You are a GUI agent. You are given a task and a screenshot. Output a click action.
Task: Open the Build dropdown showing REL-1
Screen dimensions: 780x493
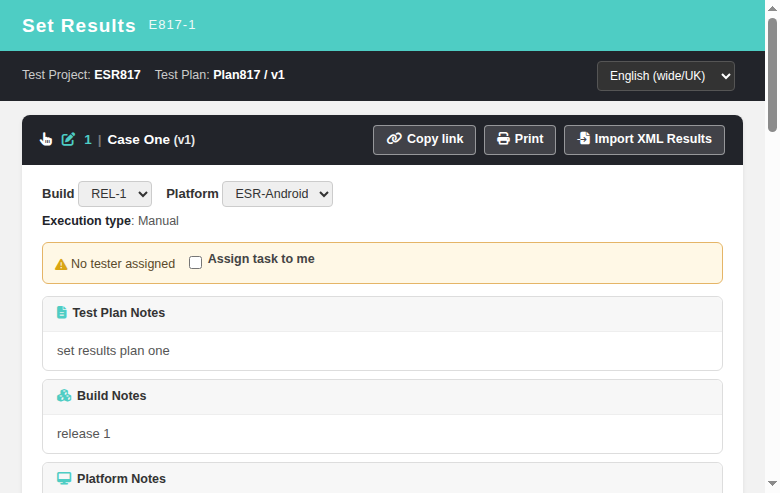pos(115,194)
